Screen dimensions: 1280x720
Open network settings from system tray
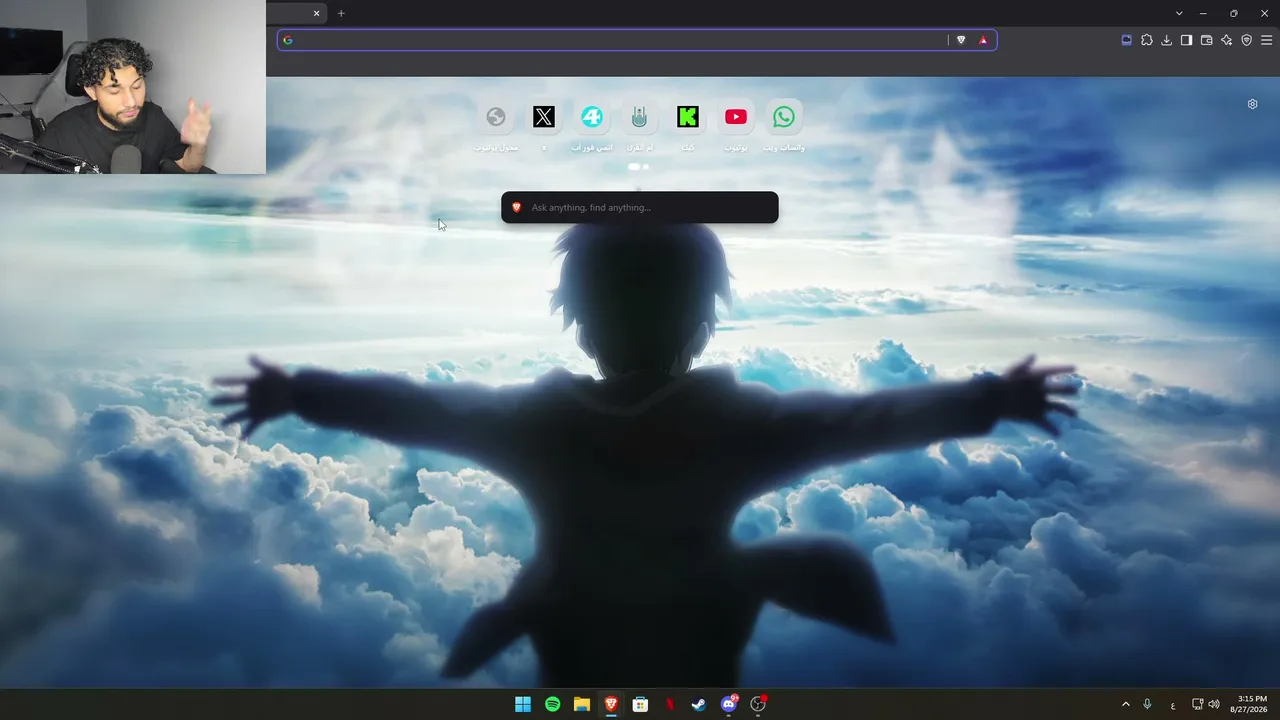tap(1198, 704)
